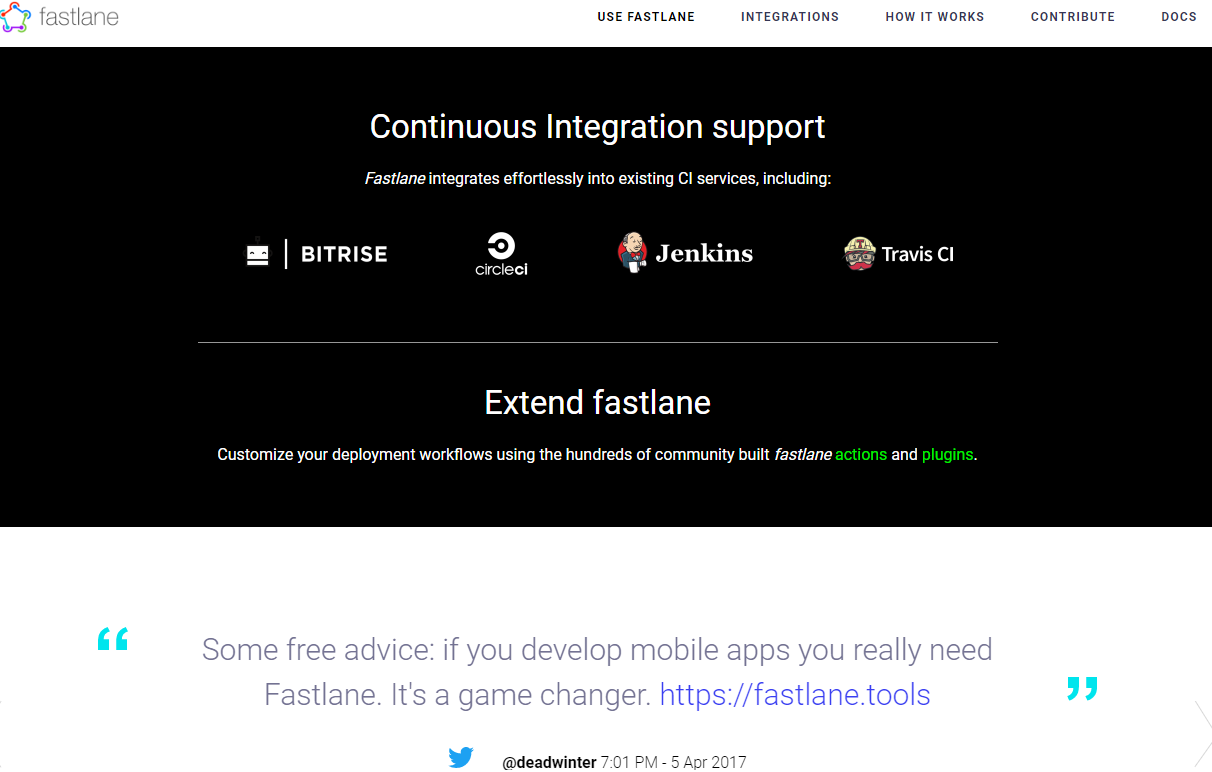The height and width of the screenshot is (772, 1212).
Task: Click the fastlane wordmark text
Action: pos(79,16)
